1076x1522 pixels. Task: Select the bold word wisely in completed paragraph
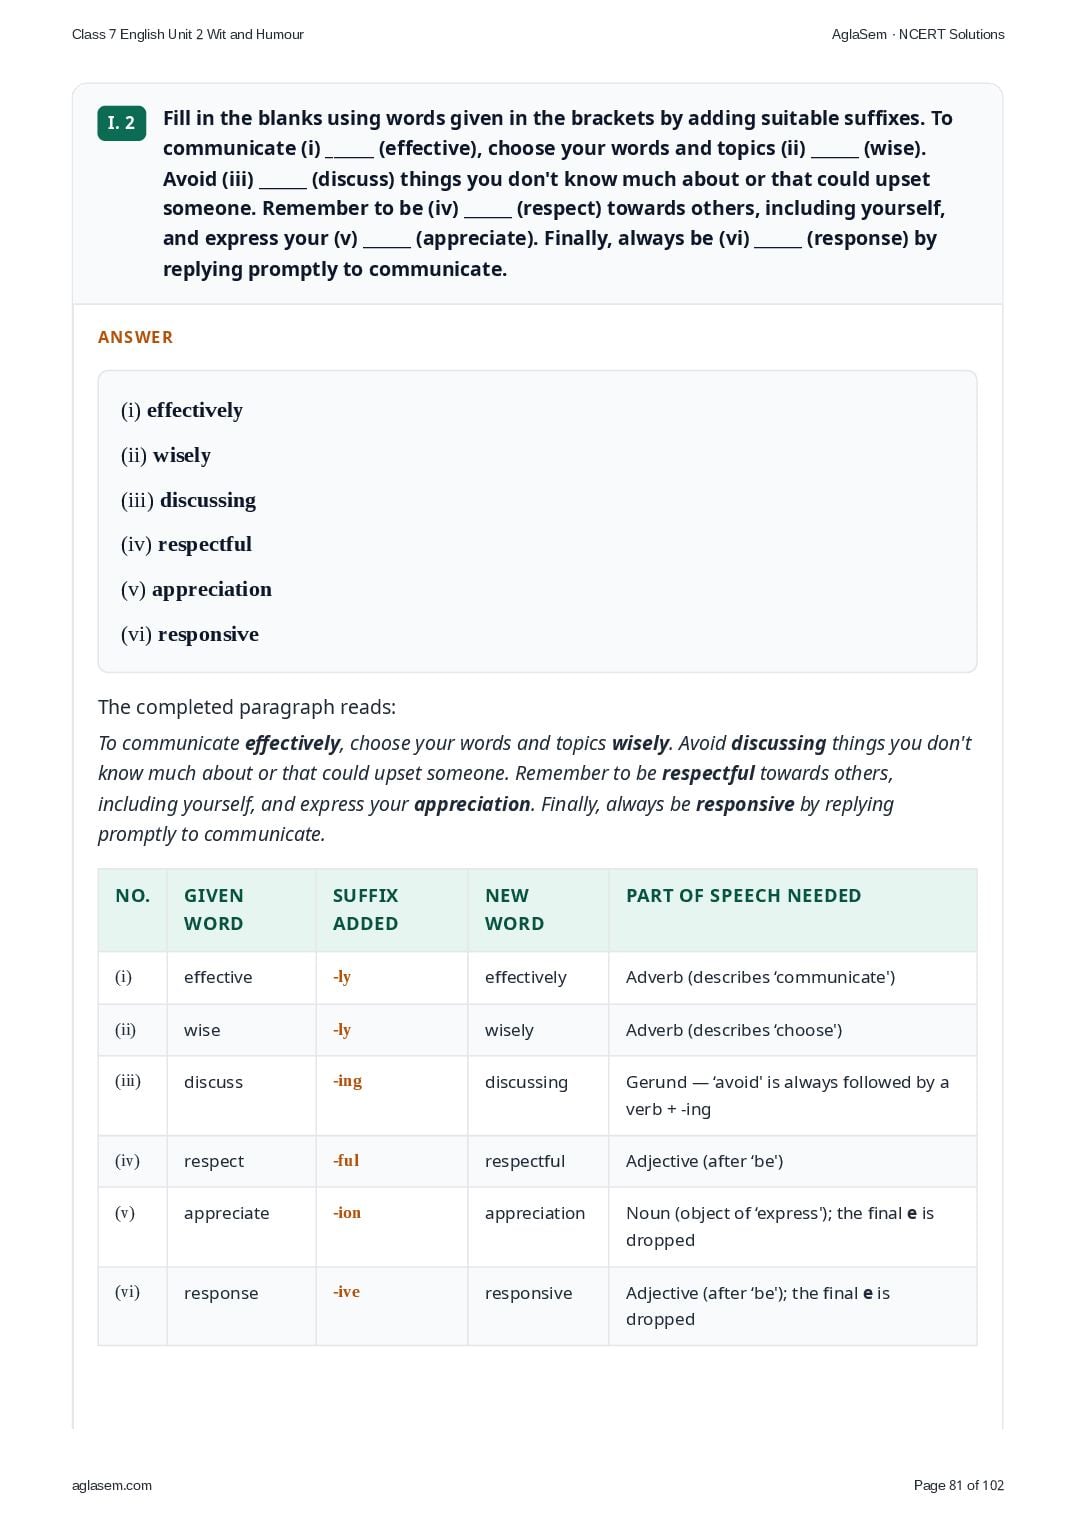(x=640, y=743)
